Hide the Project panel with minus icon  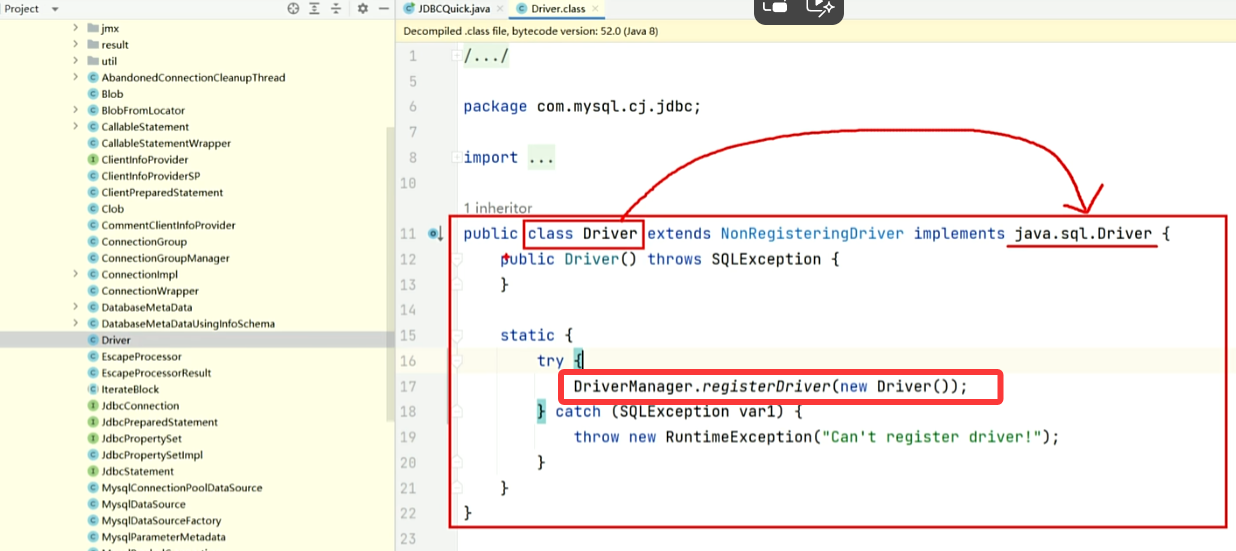[x=385, y=8]
